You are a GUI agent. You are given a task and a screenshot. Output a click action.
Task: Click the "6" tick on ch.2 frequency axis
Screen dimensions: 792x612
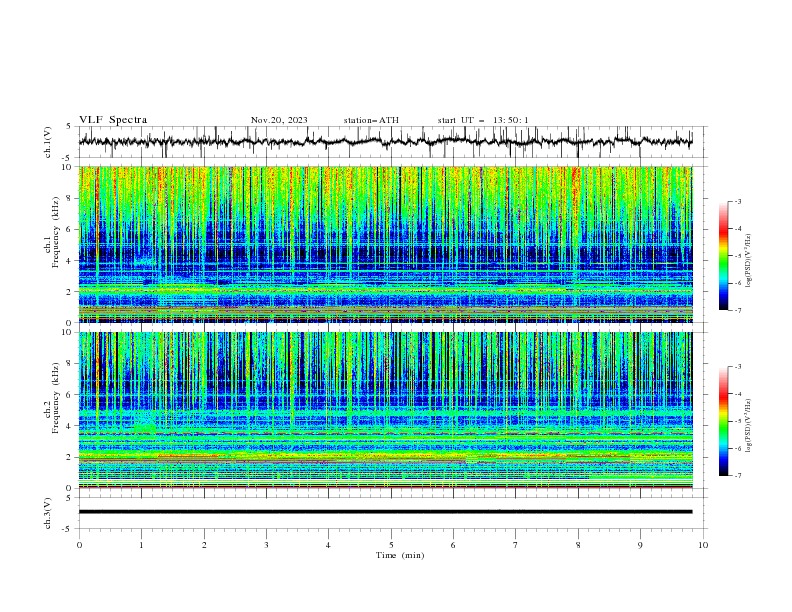(x=70, y=395)
